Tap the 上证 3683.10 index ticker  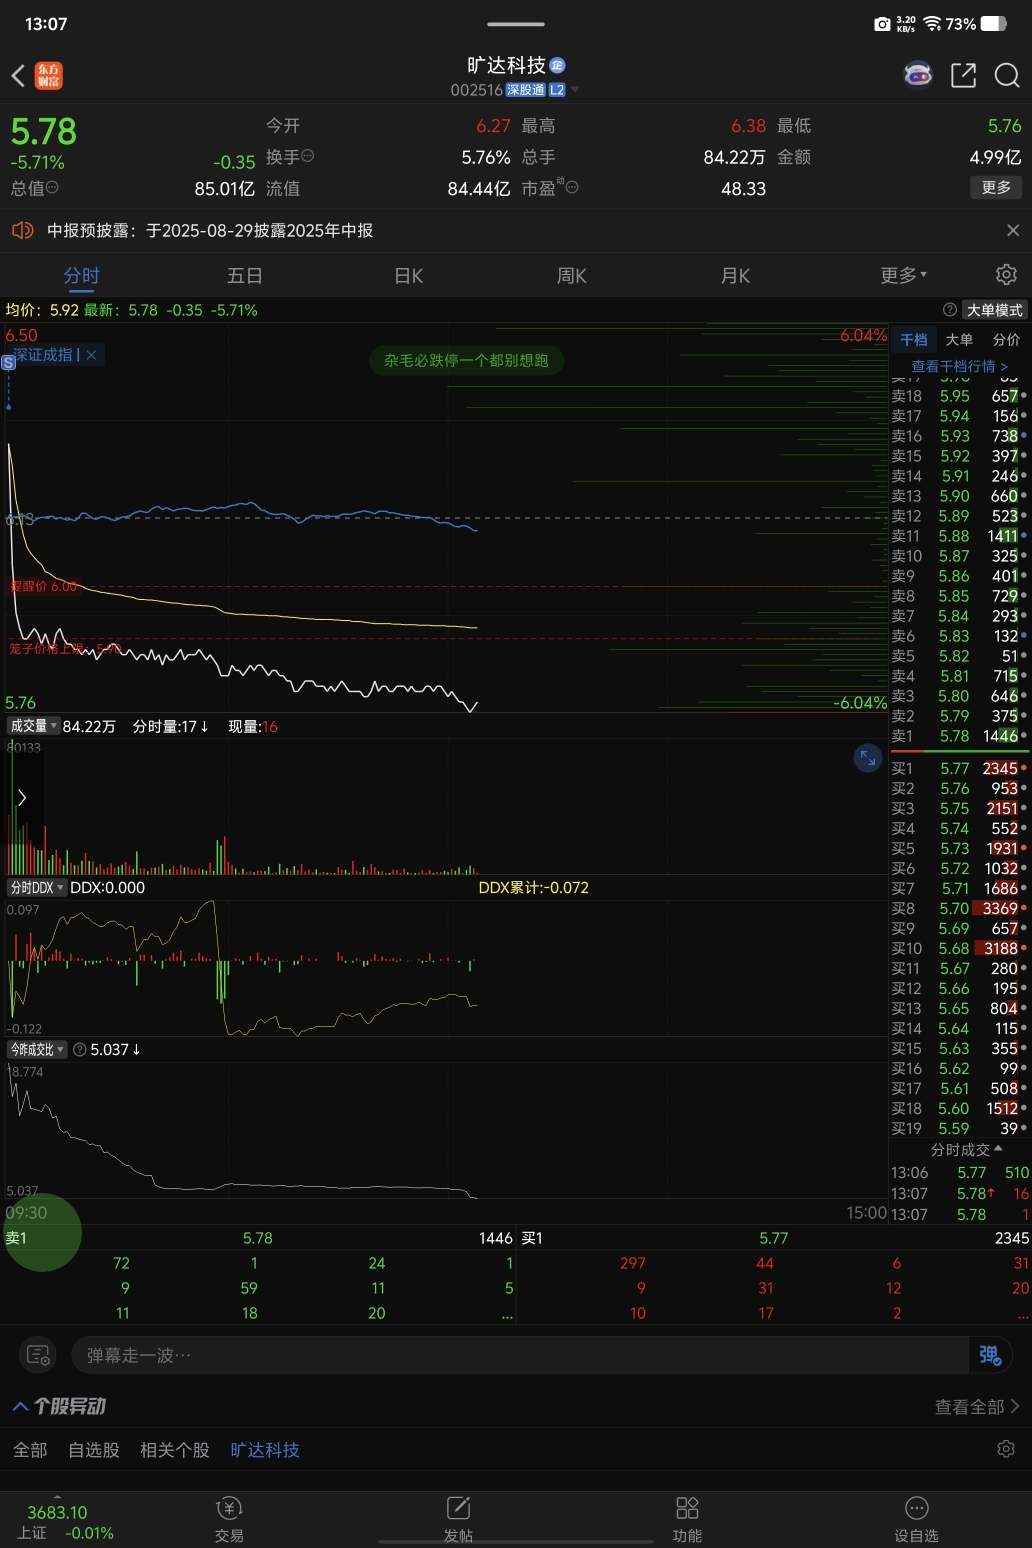[64, 1520]
